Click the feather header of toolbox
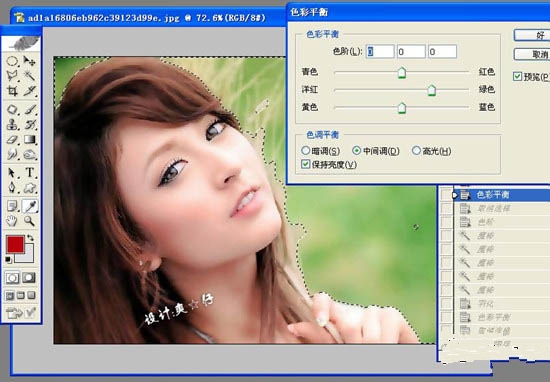 21,43
